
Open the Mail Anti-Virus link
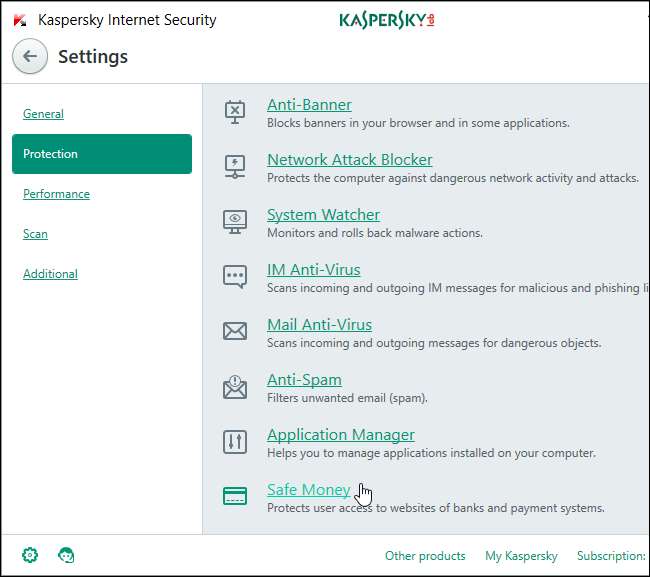[x=320, y=325]
